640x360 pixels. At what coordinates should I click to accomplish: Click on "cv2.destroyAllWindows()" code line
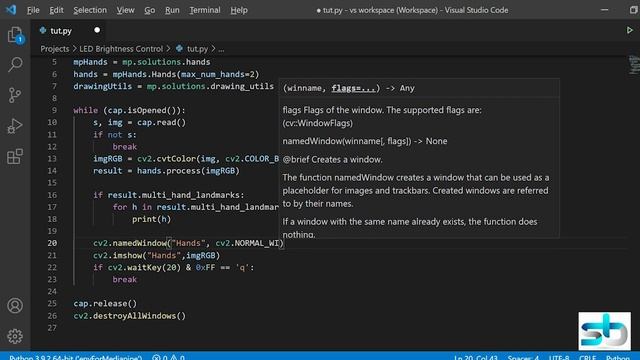click(129, 316)
